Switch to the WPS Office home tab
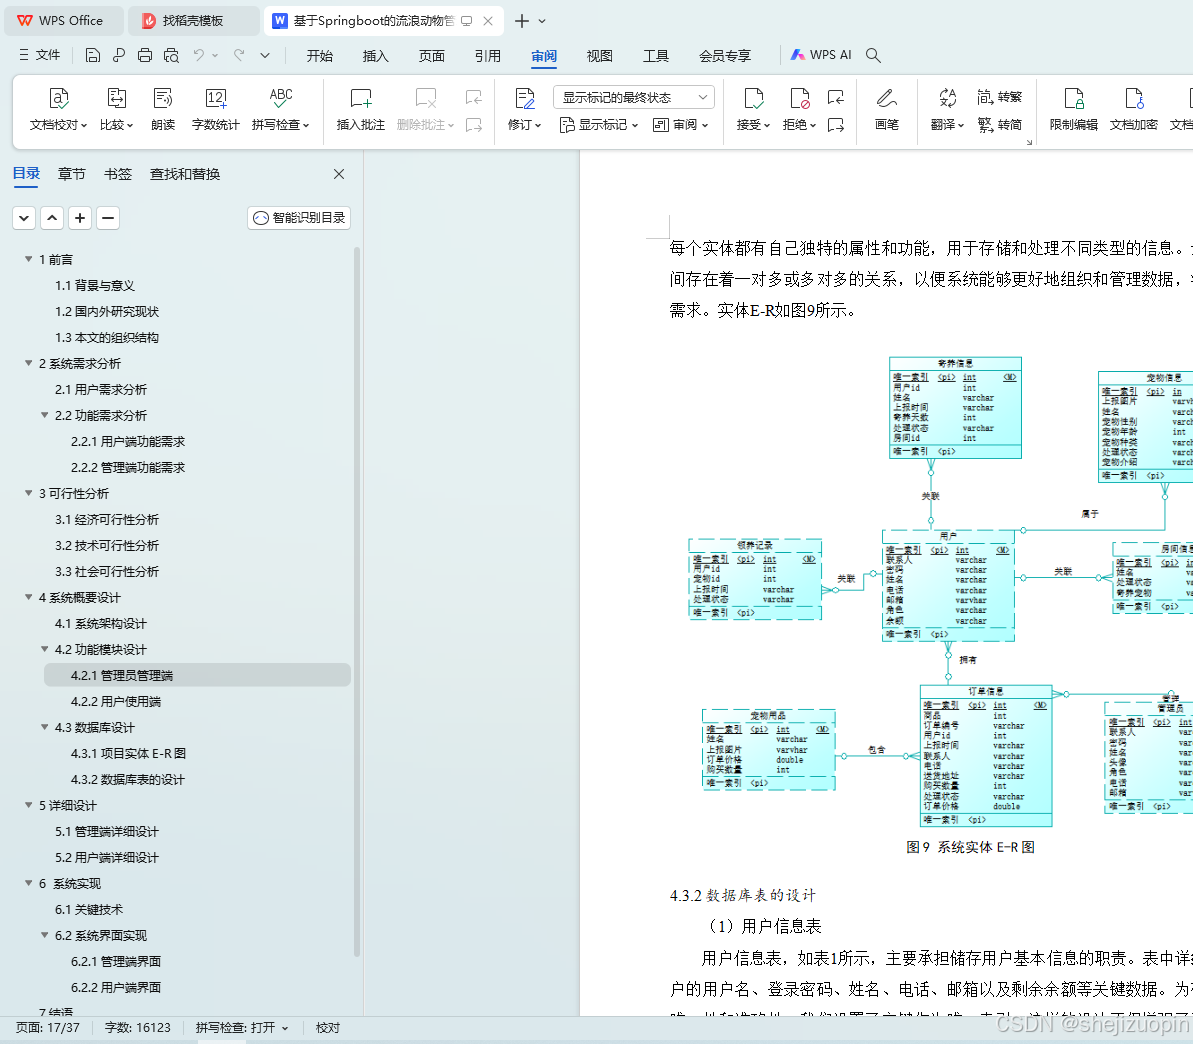The image size is (1193, 1044). point(64,21)
